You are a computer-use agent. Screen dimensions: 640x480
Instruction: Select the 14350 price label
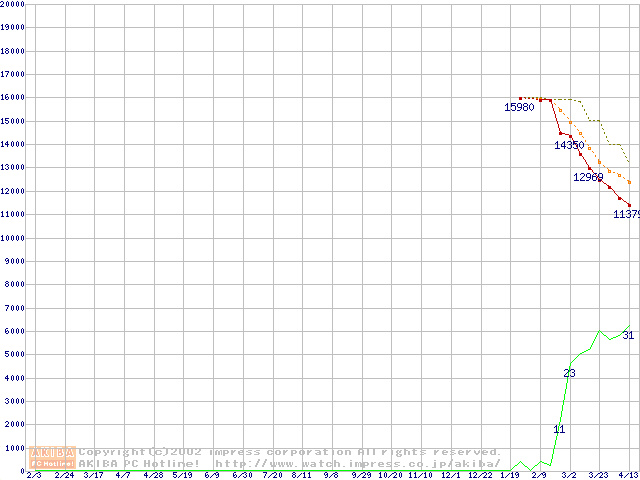tap(569, 145)
